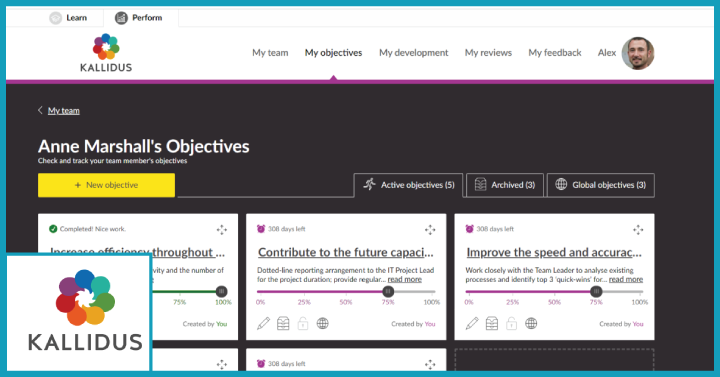720x377 pixels.
Task: Click the running-person icon on Active objectives
Action: (370, 185)
